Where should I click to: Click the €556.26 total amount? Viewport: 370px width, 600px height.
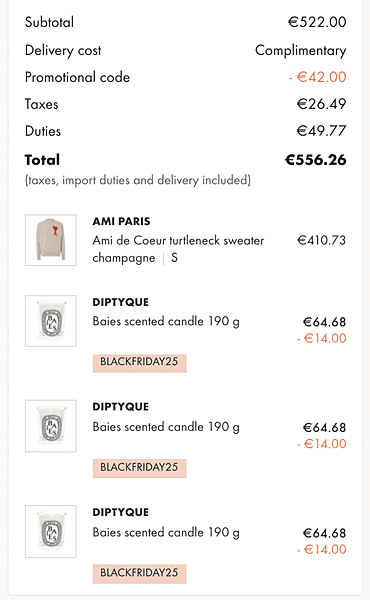point(316,160)
